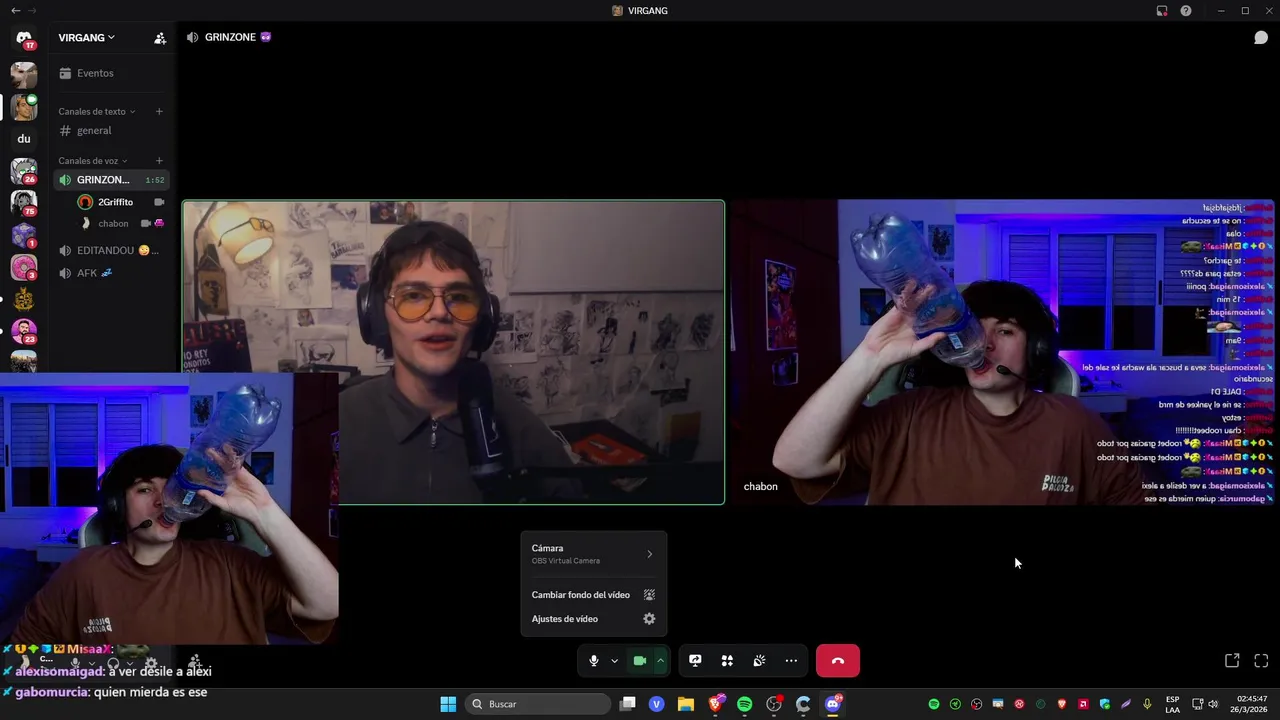Focus chabon's video tile
Image resolution: width=1280 pixels, height=720 pixels.
click(x=1003, y=352)
